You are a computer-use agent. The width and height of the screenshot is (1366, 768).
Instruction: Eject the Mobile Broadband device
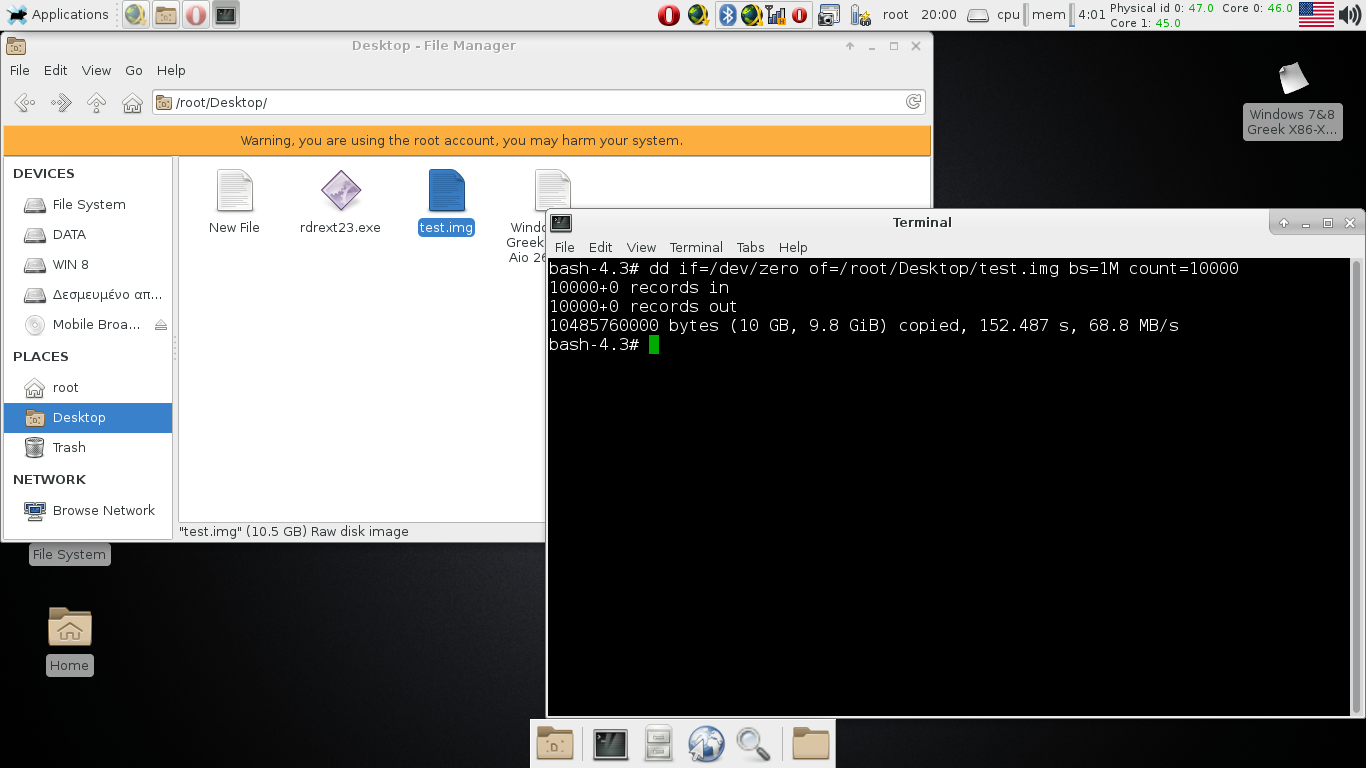point(161,325)
